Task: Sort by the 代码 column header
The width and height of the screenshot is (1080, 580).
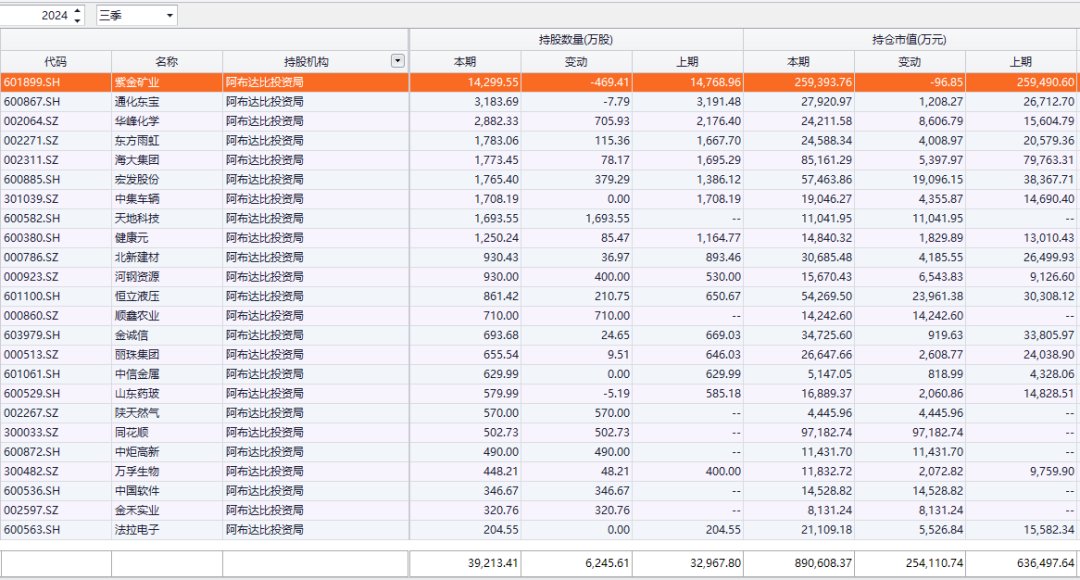Action: click(56, 61)
